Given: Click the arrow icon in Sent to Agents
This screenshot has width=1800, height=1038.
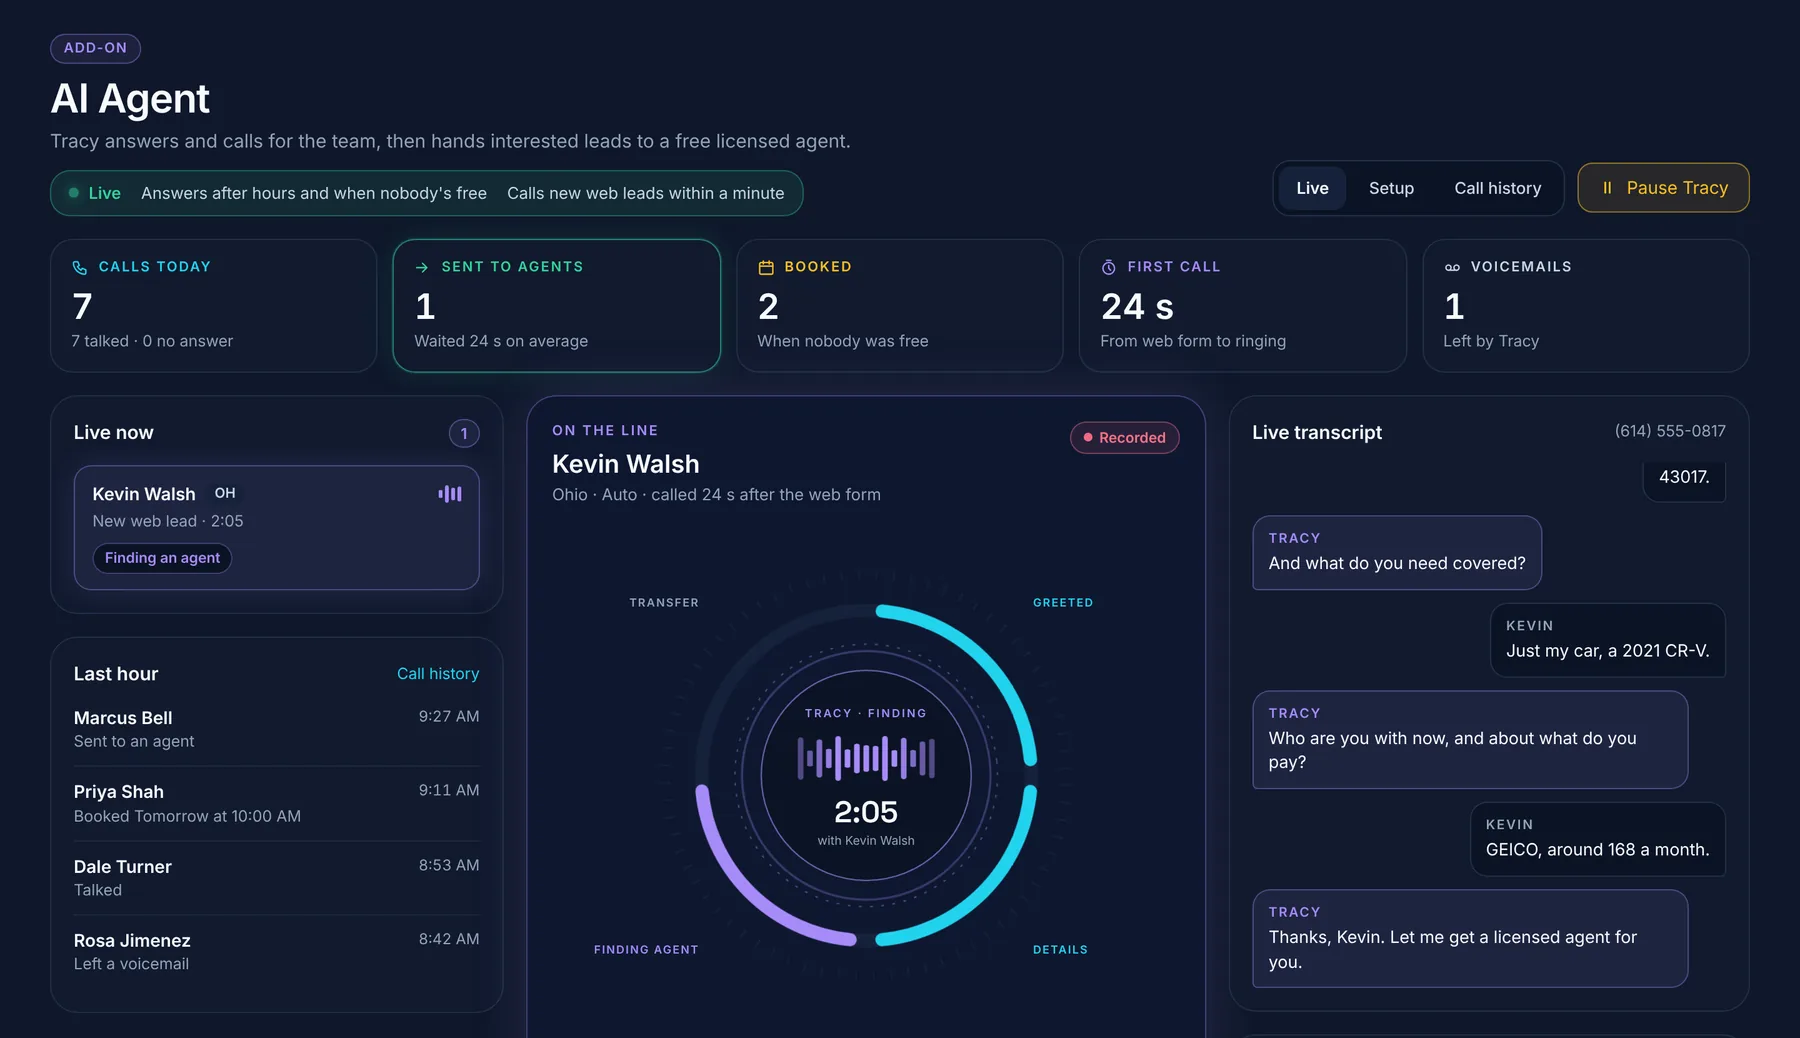Looking at the screenshot, I should pos(422,267).
